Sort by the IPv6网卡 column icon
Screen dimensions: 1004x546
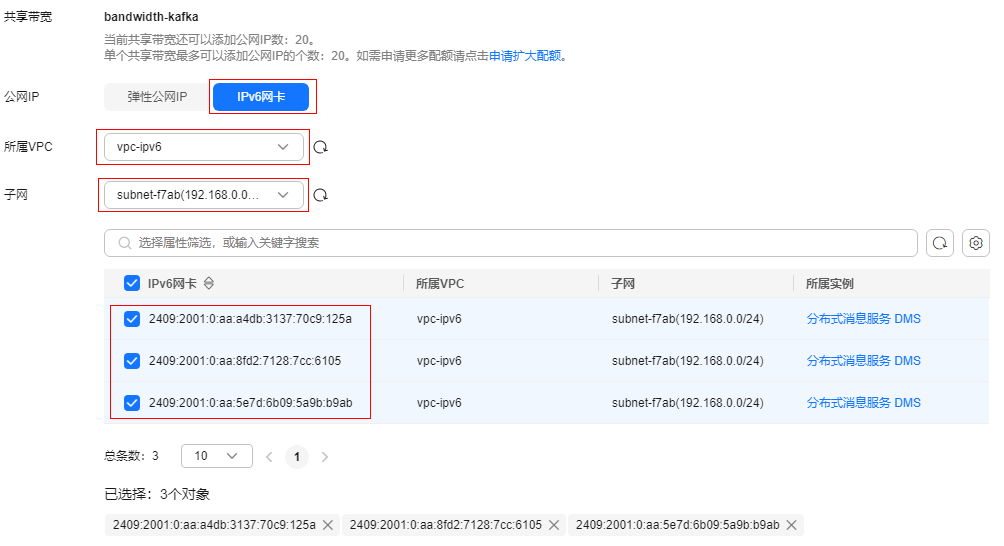point(209,284)
